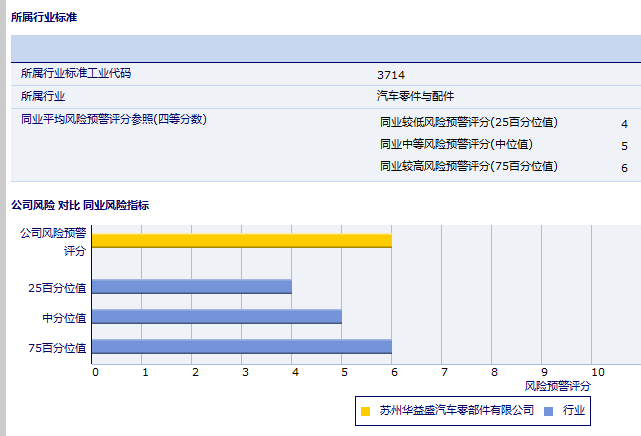This screenshot has height=436, width=641.
Task: Click 同业较高风险预警评分(75百分位值) text
Action: click(x=469, y=167)
